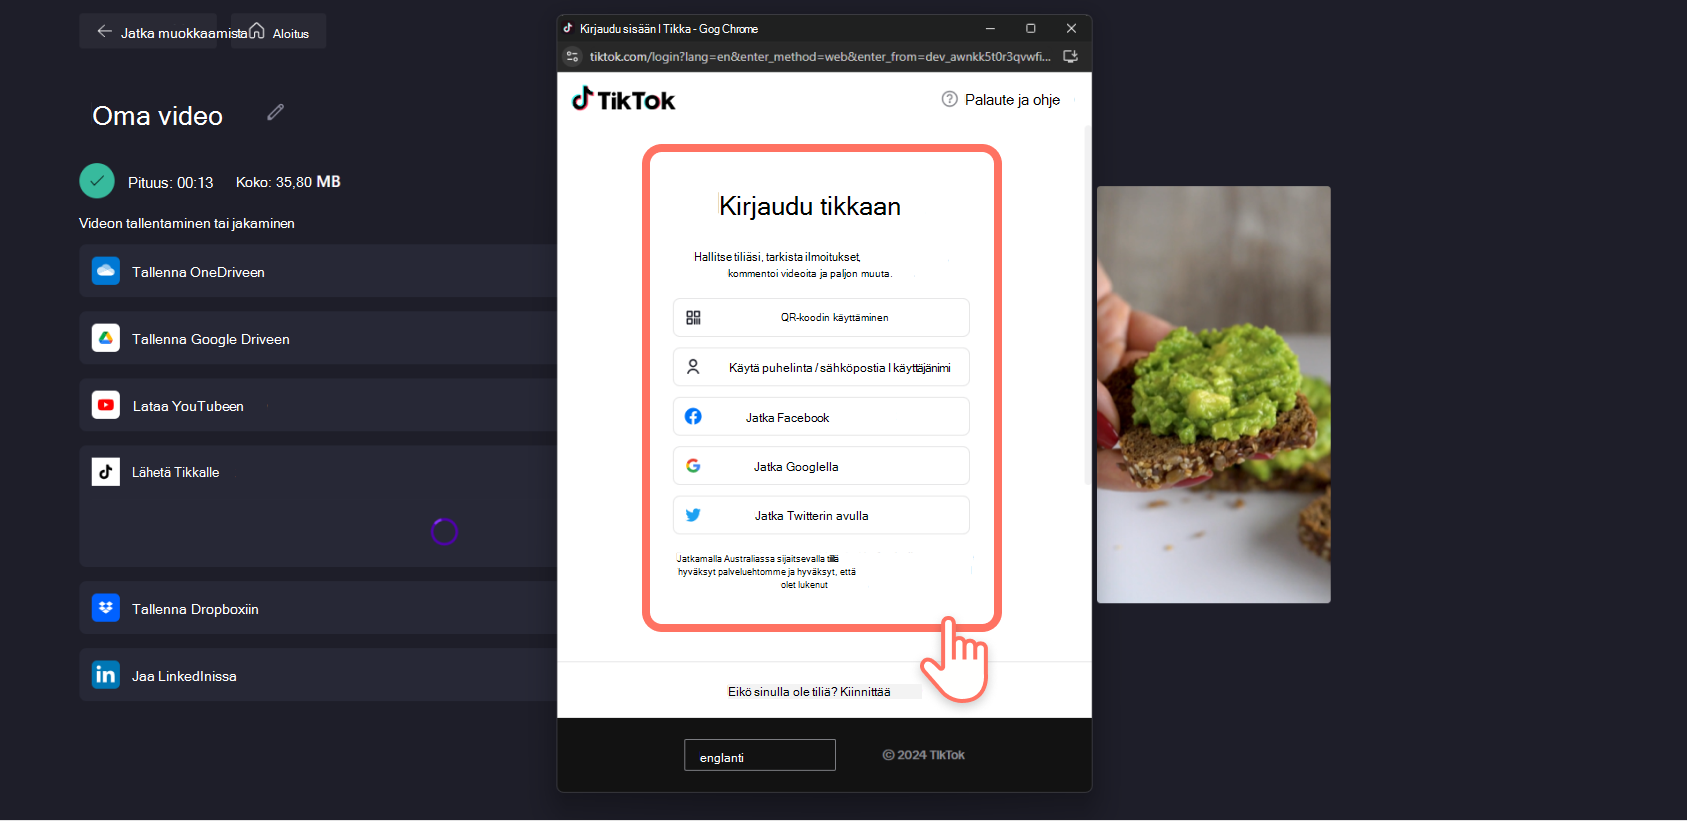Open site information icon in the address bar
Image resolution: width=1687 pixels, height=821 pixels.
click(x=572, y=56)
